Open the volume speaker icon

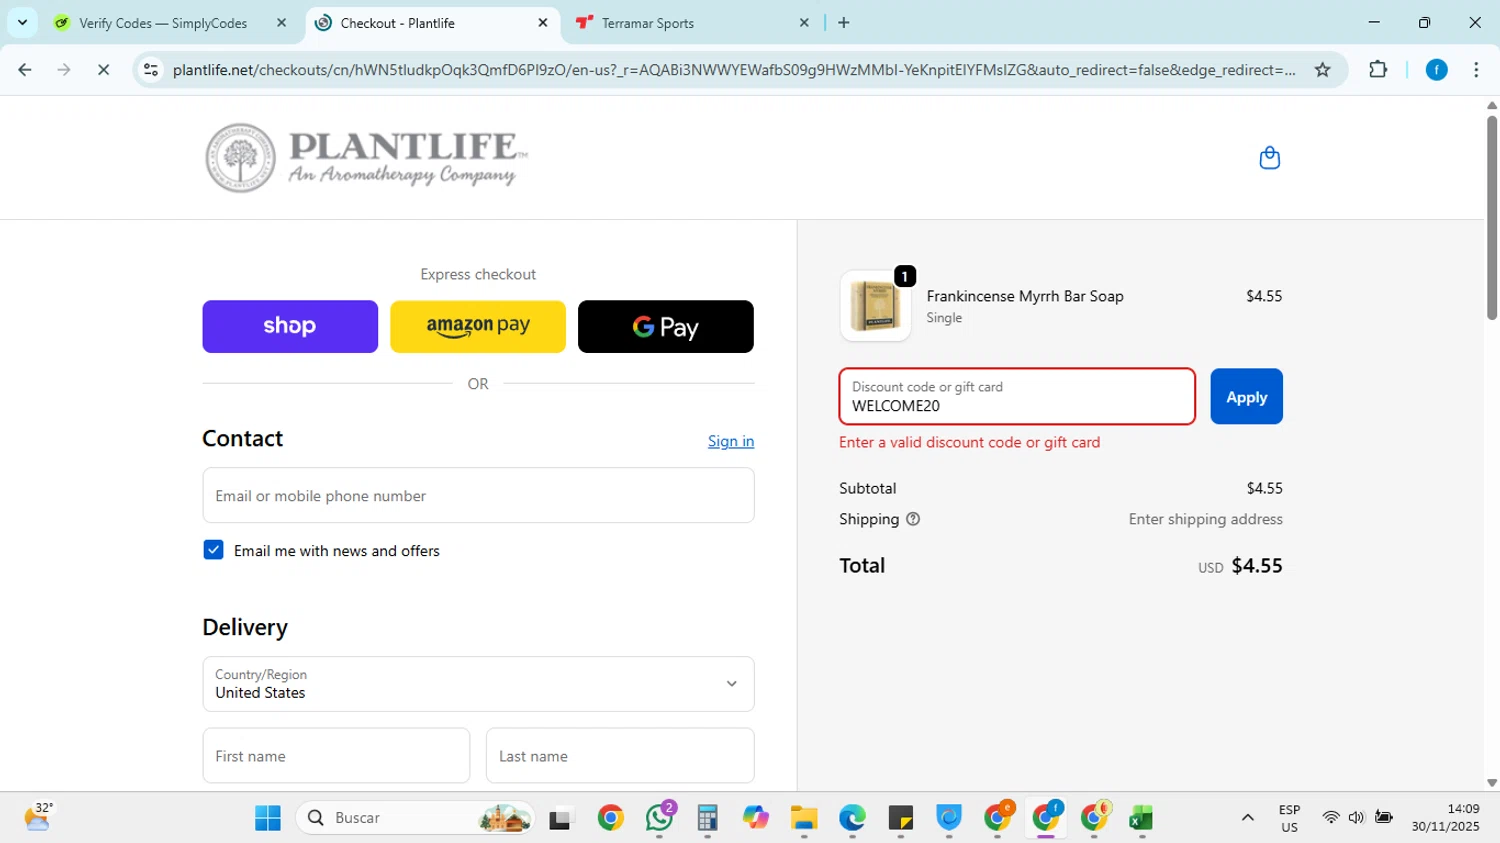[1356, 818]
